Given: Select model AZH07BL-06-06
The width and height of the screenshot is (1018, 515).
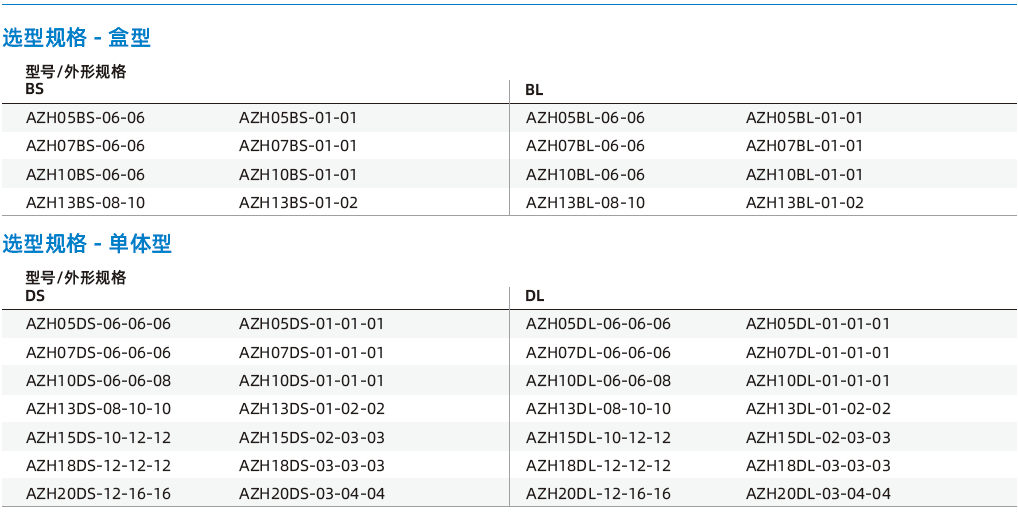Looking at the screenshot, I should pyautogui.click(x=585, y=146).
